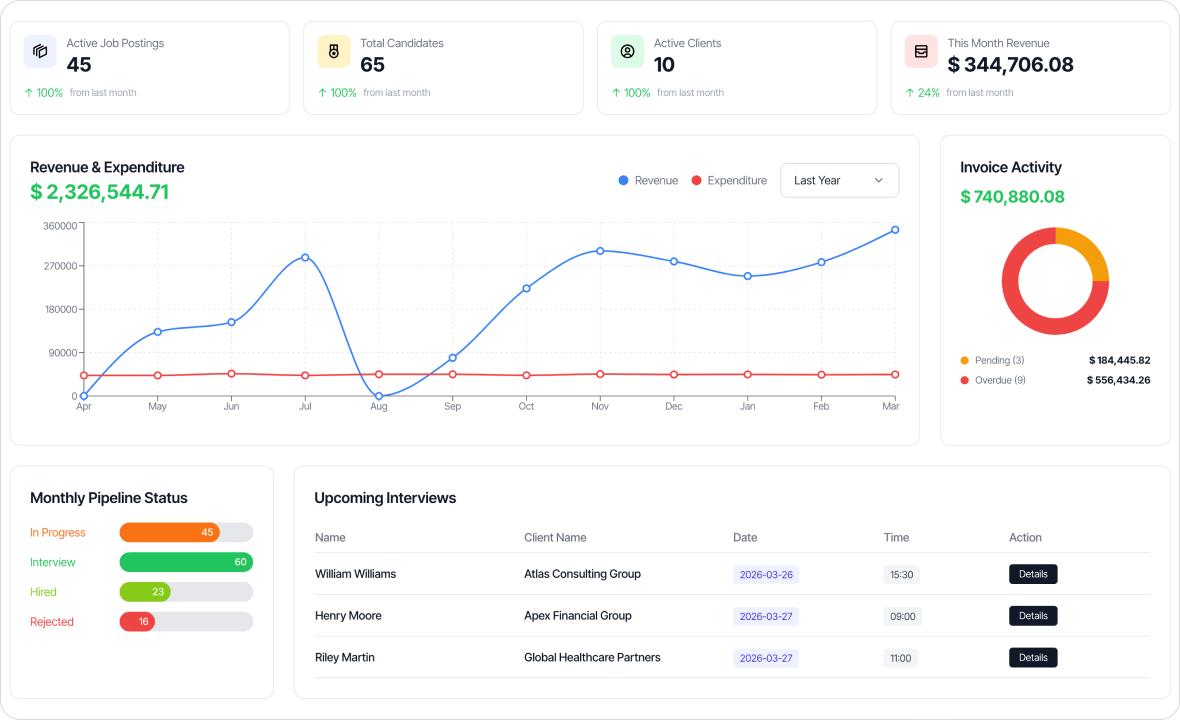The image size is (1180, 720).
Task: Click the dropdown chevron next to Last Year
Action: (x=878, y=180)
